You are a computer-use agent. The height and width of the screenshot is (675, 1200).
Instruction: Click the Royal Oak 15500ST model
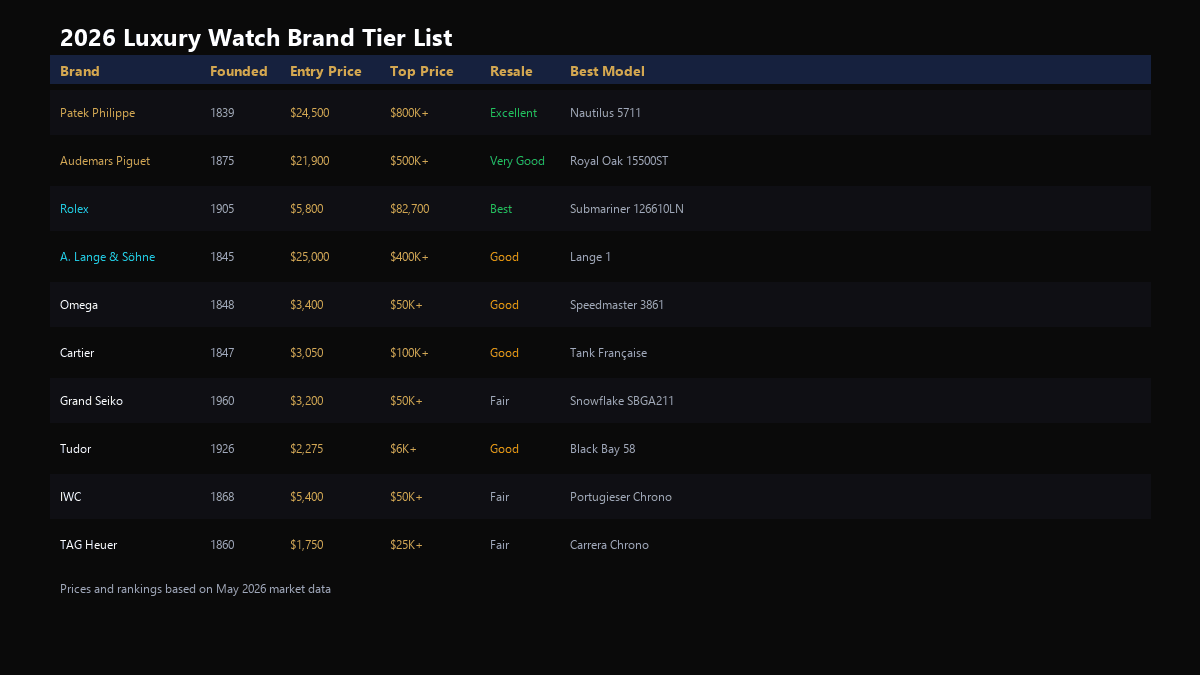point(619,161)
